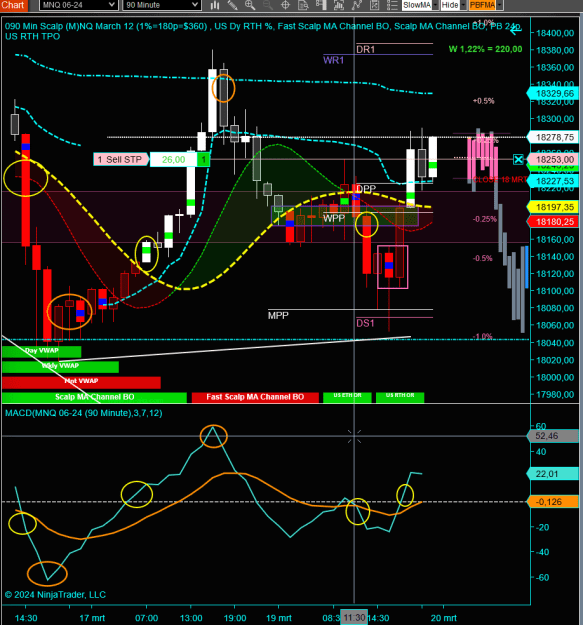The width and height of the screenshot is (583, 625).
Task: Click the 18000,00 price axis label
Action: [x=555, y=377]
